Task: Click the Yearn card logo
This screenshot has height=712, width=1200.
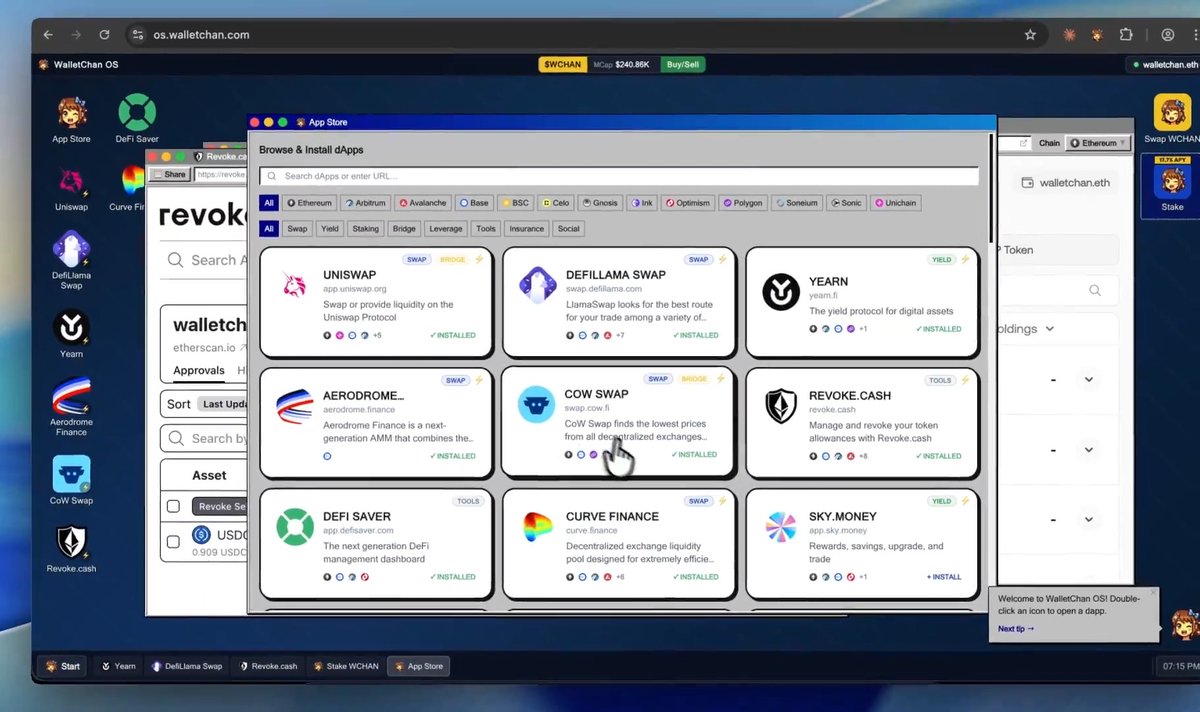Action: (781, 292)
